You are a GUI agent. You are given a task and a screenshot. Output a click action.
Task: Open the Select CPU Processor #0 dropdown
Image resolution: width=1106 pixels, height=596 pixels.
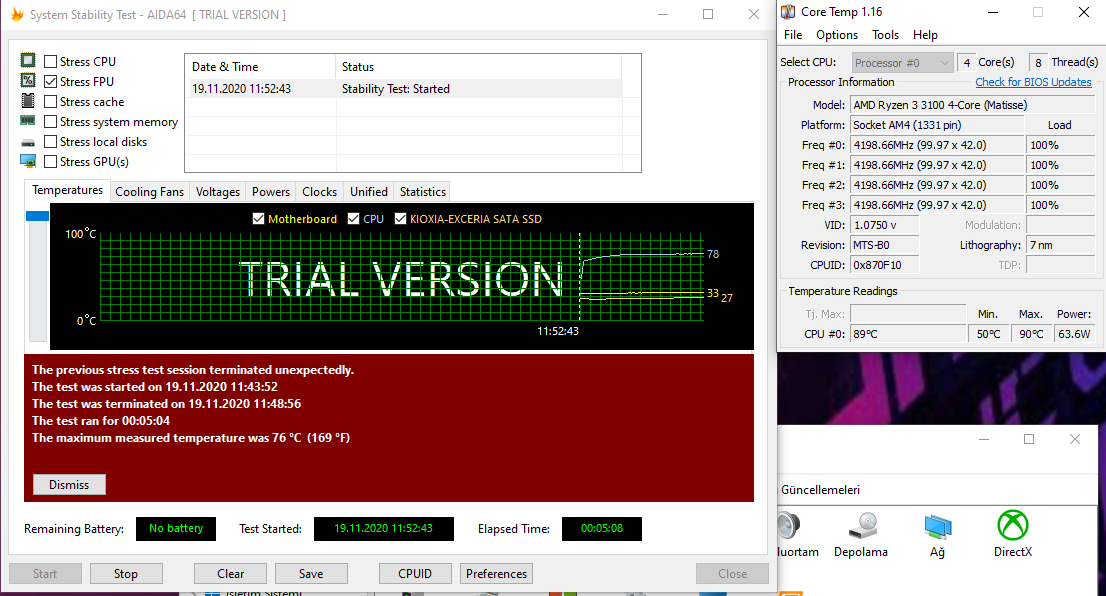(x=902, y=63)
